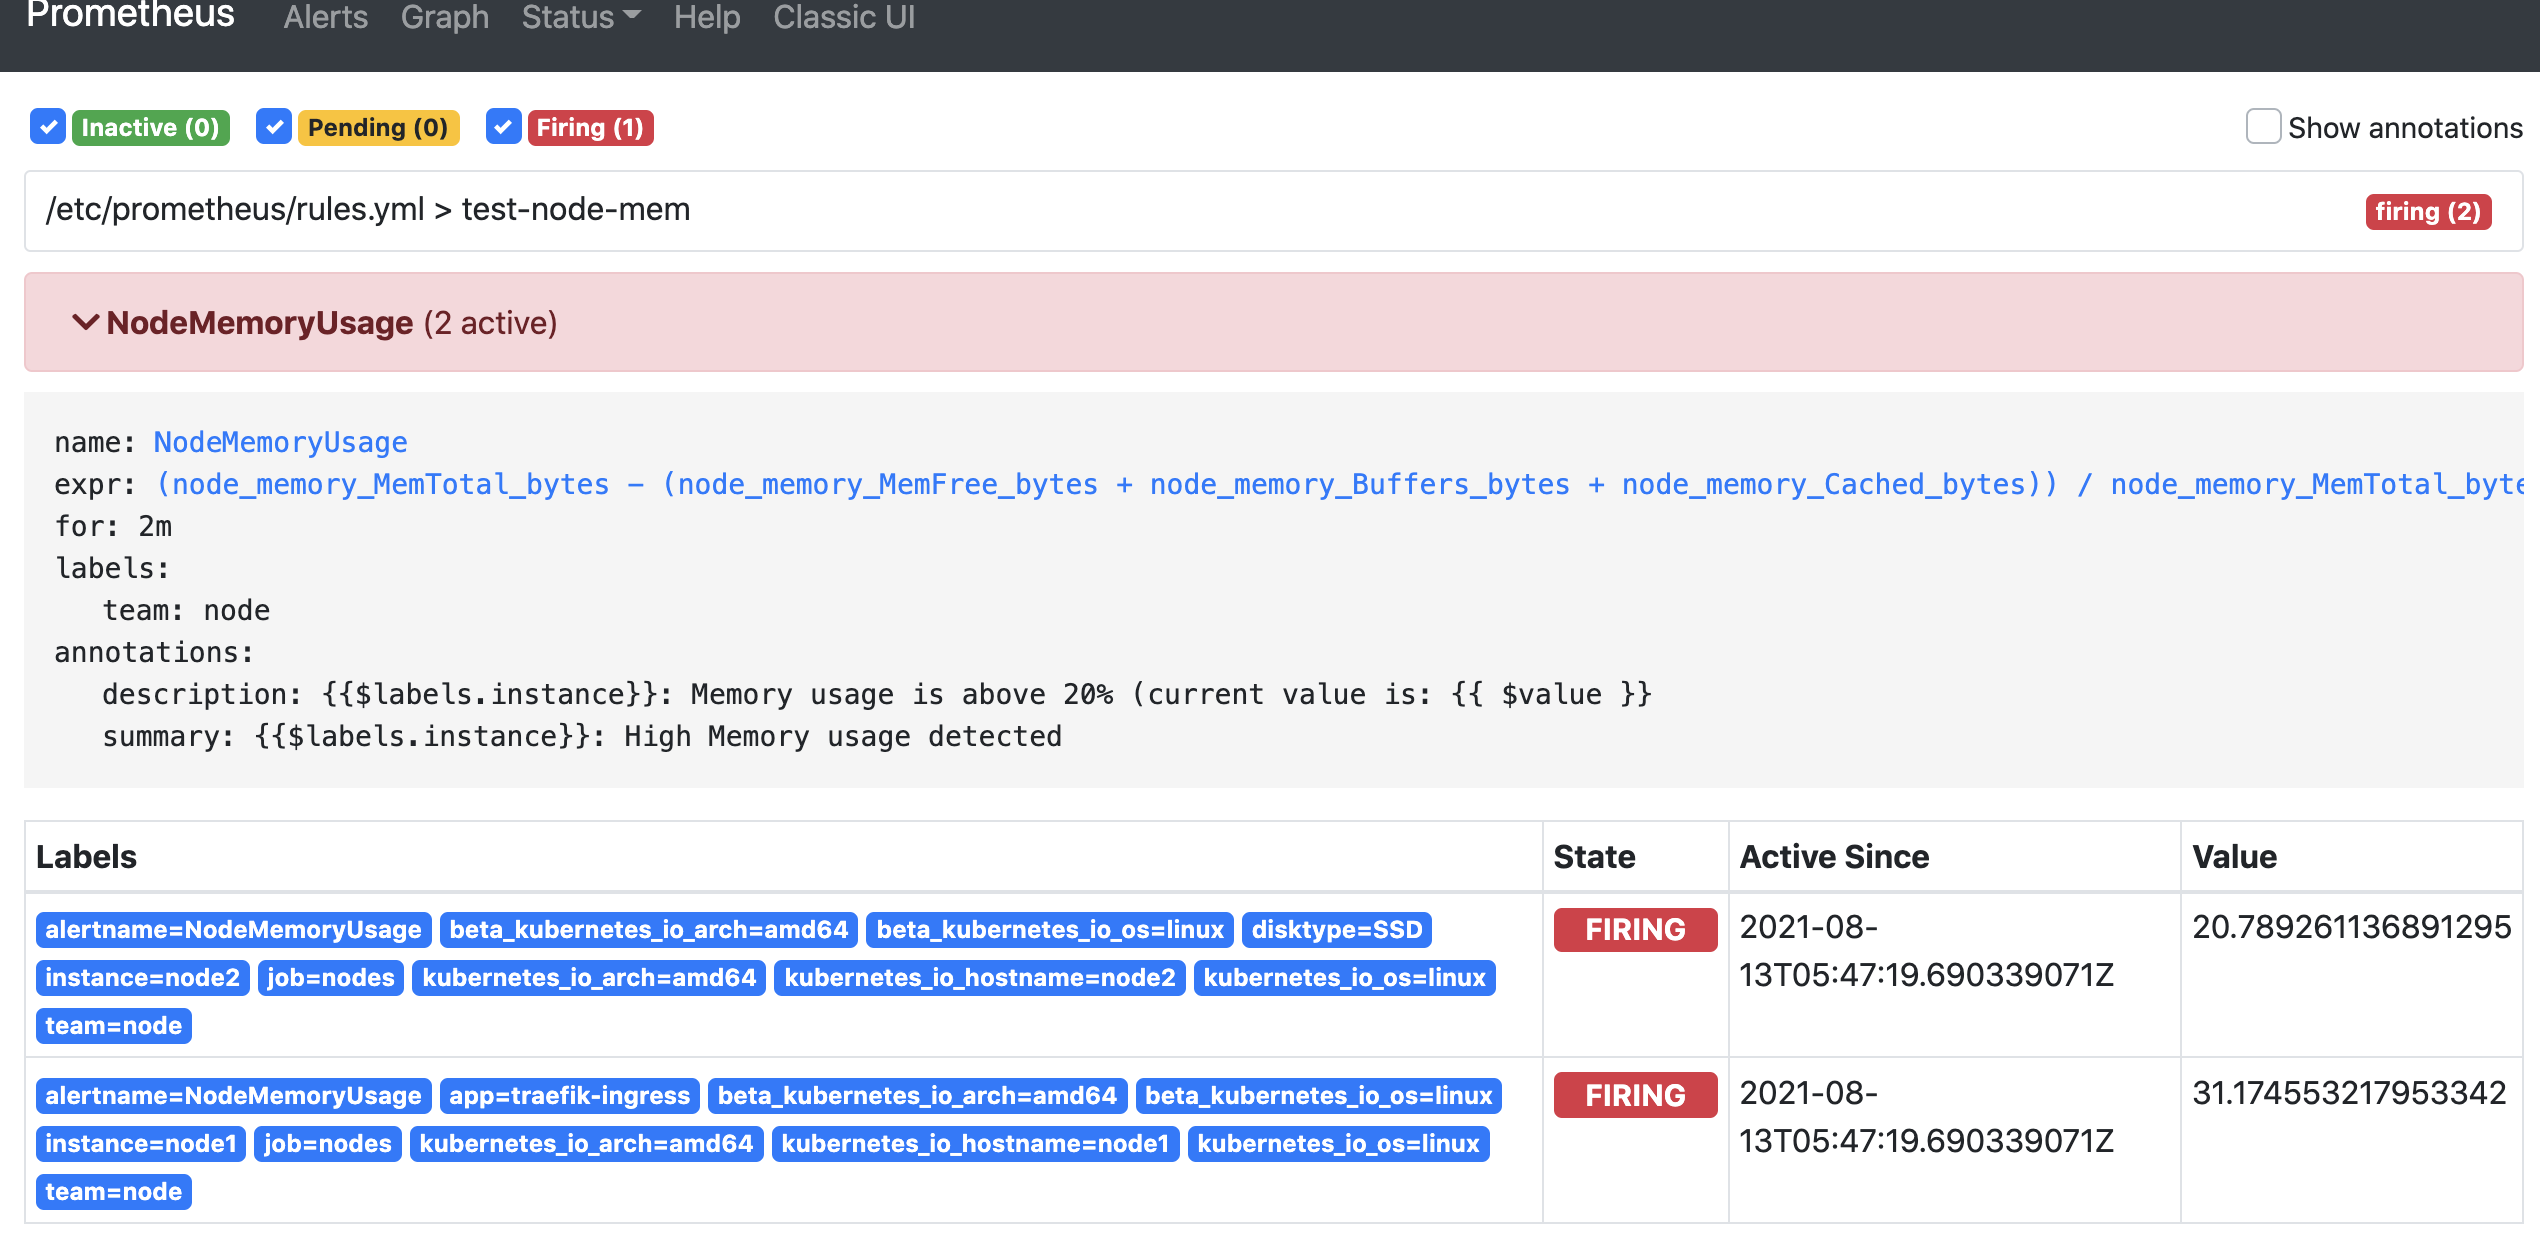Open the Status dropdown menu
2540x1238 pixels.
tap(580, 17)
